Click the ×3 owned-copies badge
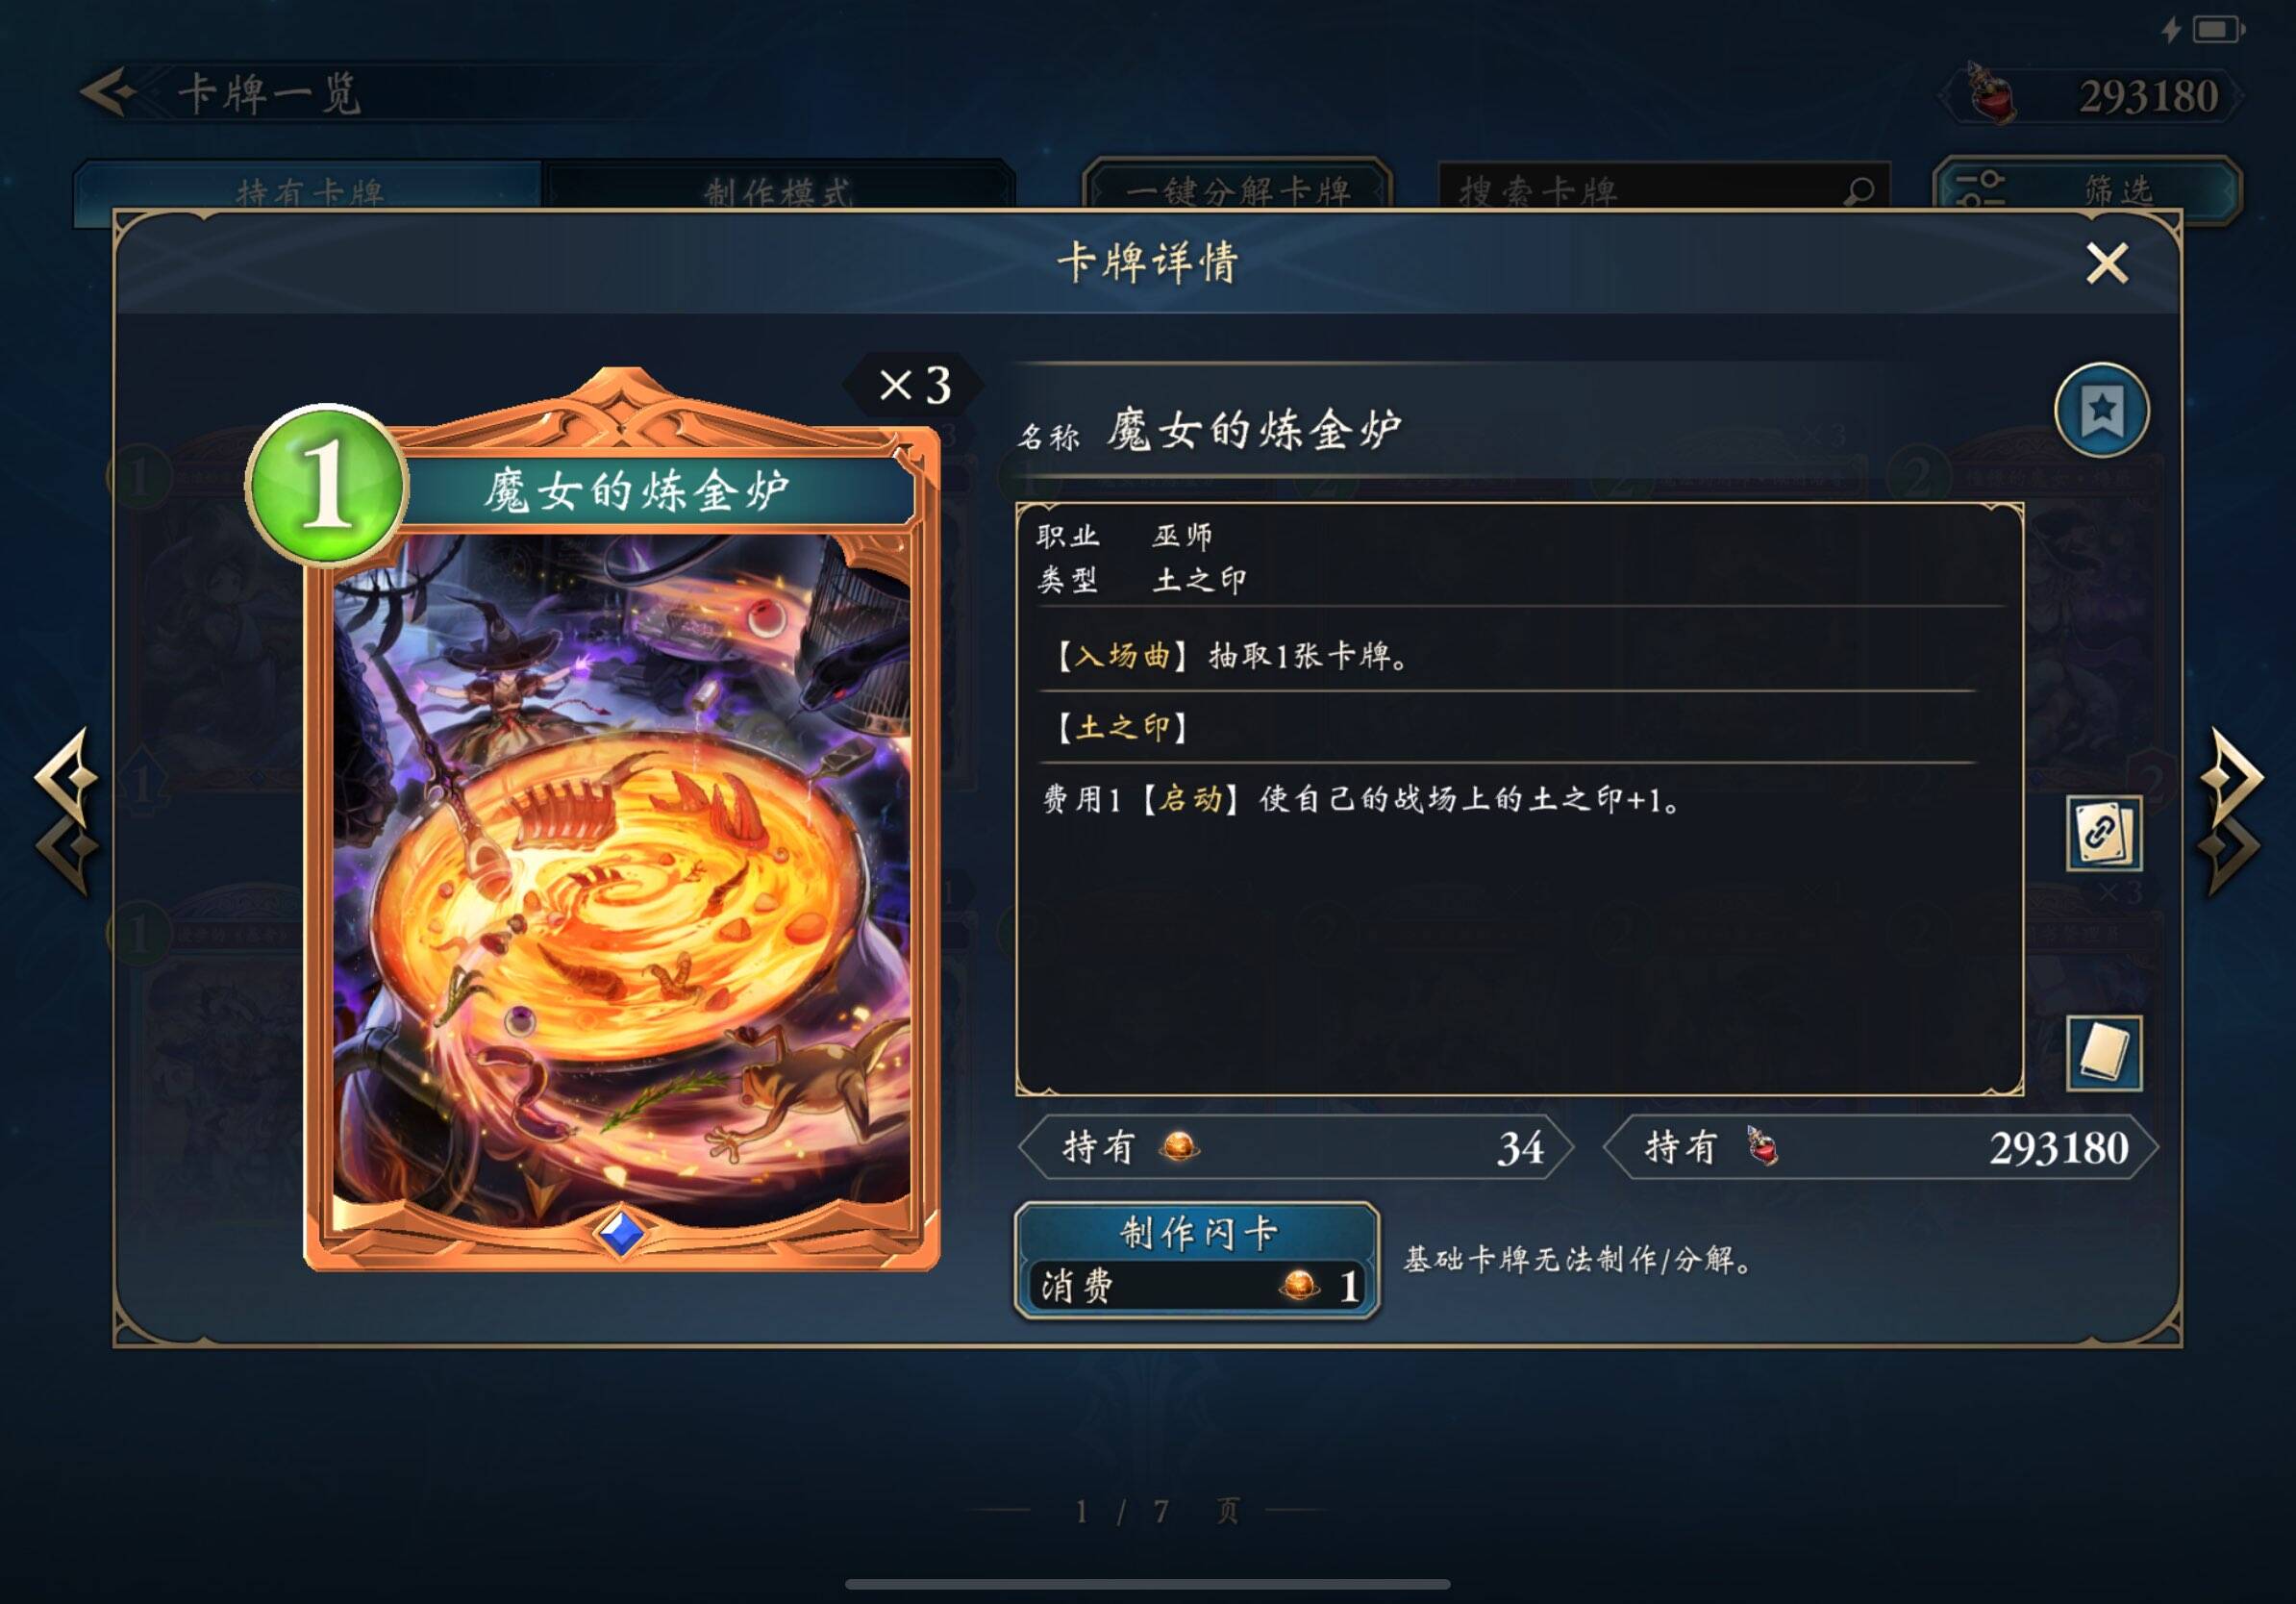The width and height of the screenshot is (2296, 1604). coord(914,385)
